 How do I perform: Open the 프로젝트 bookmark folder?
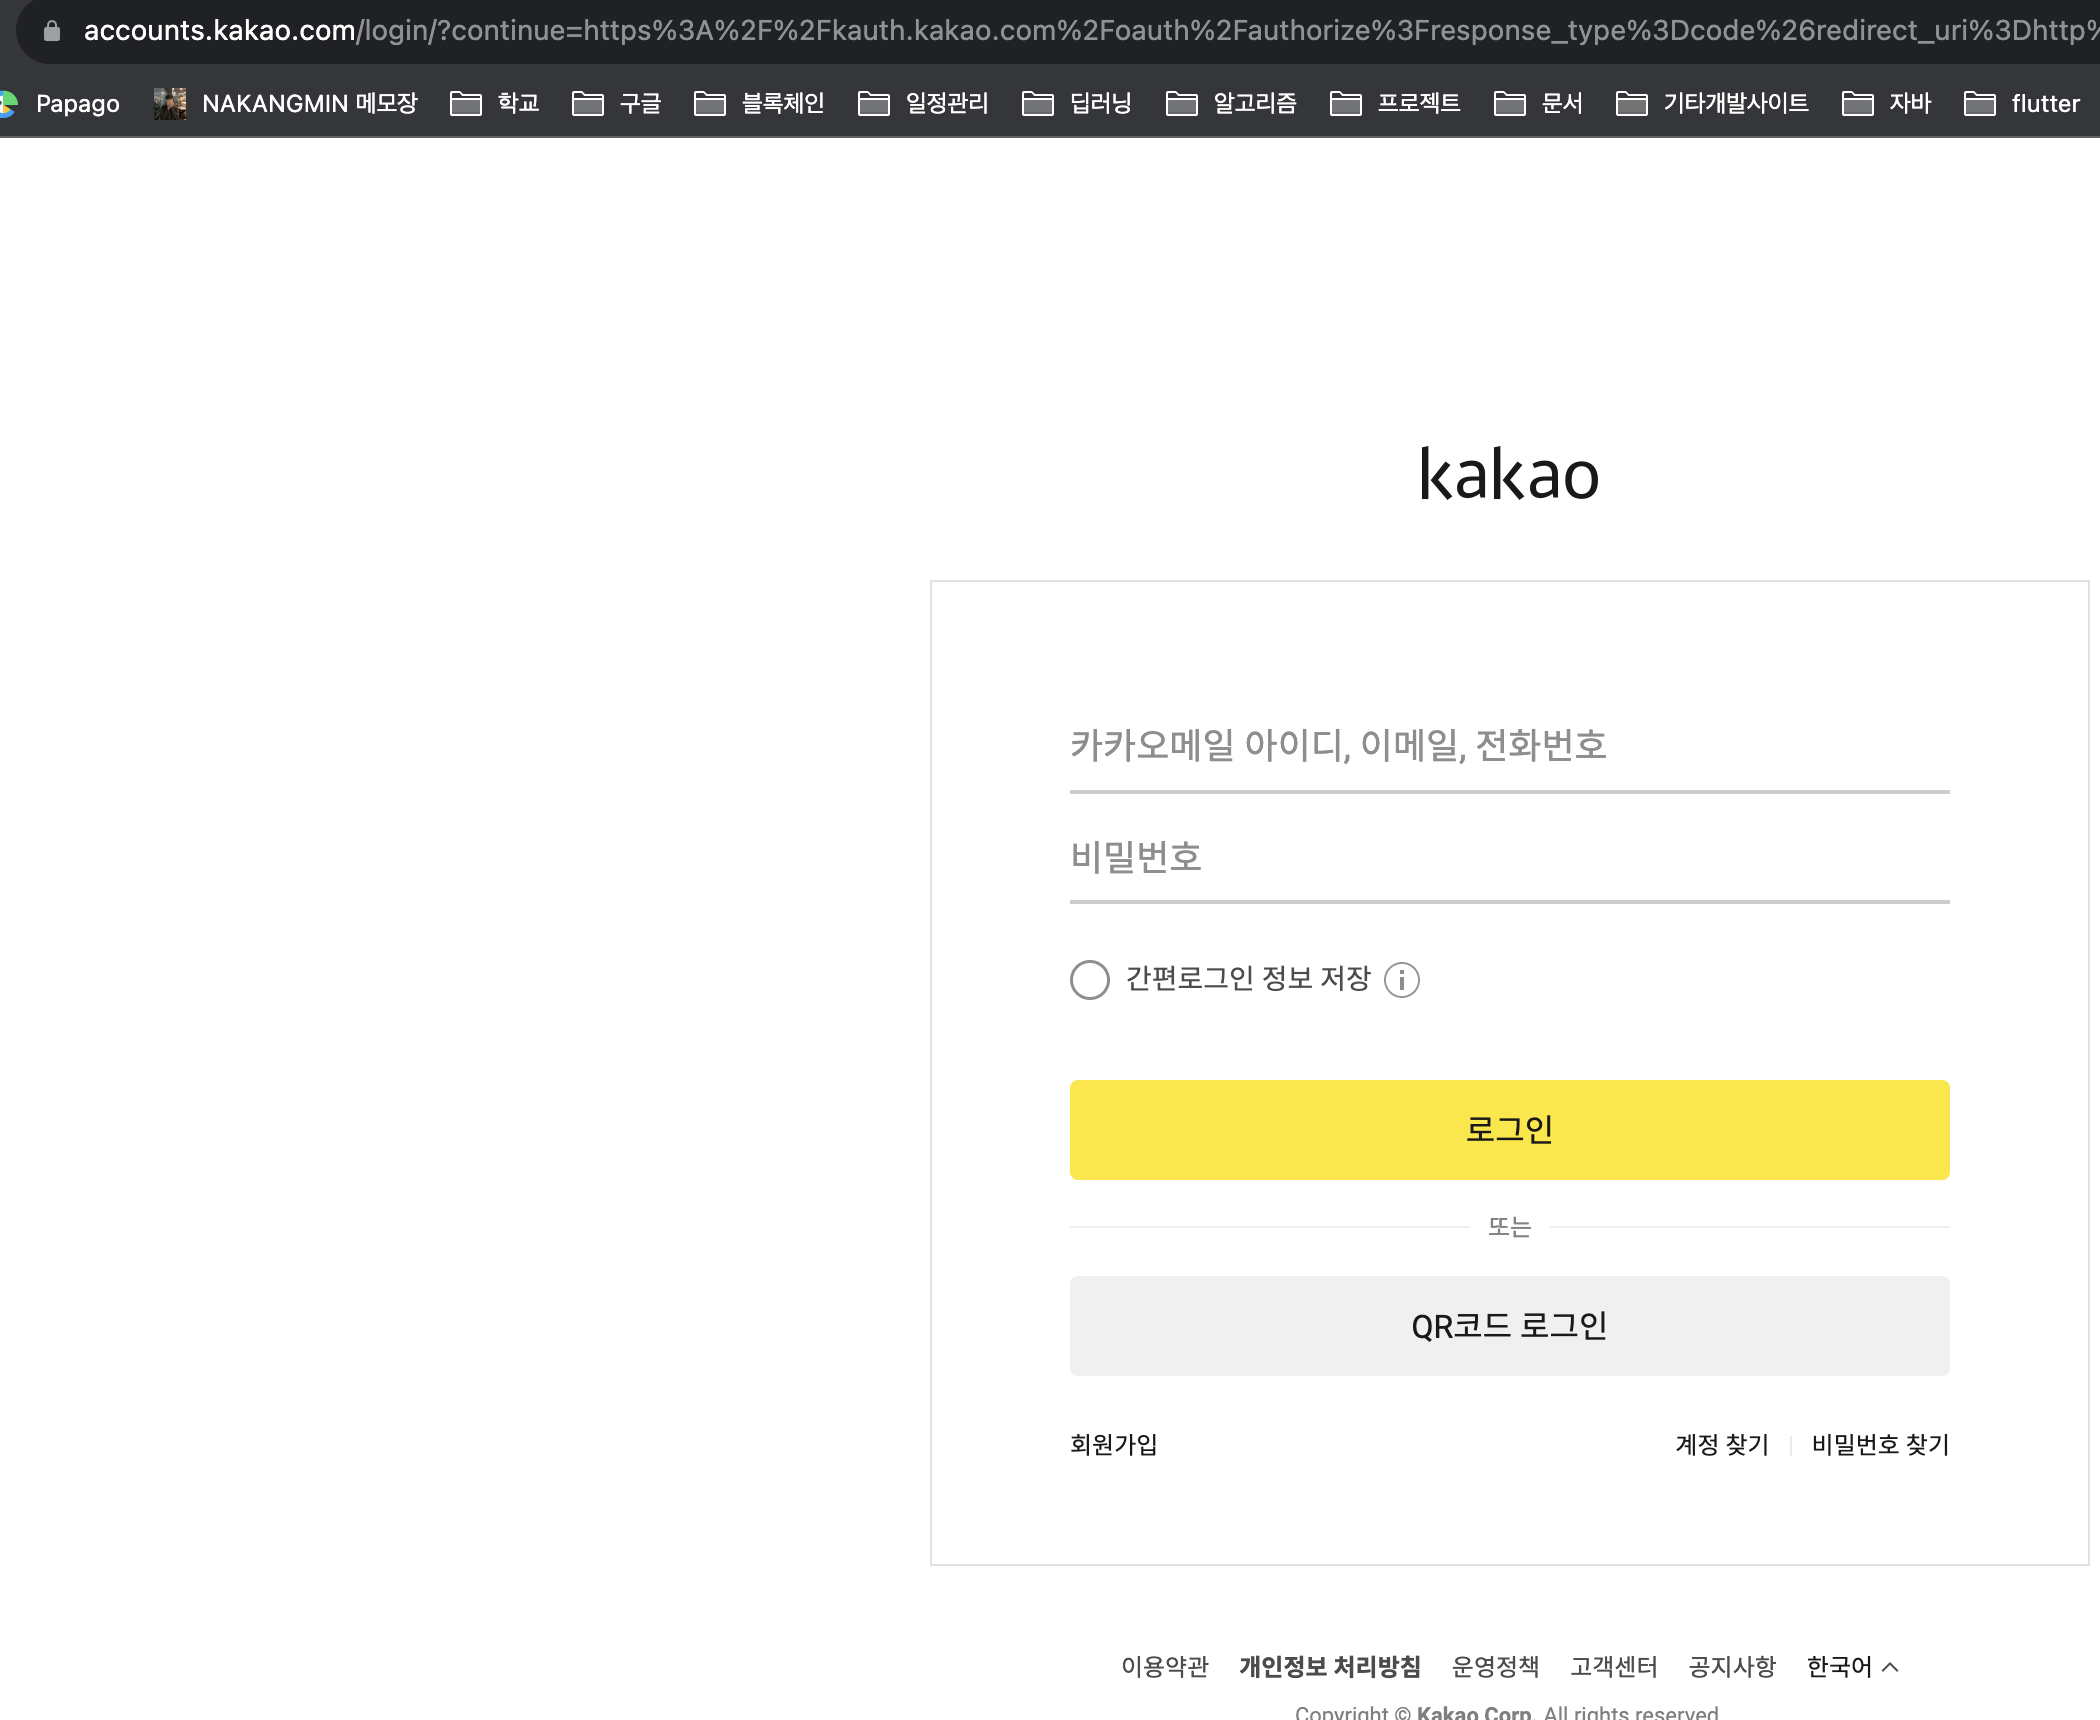[x=1395, y=103]
